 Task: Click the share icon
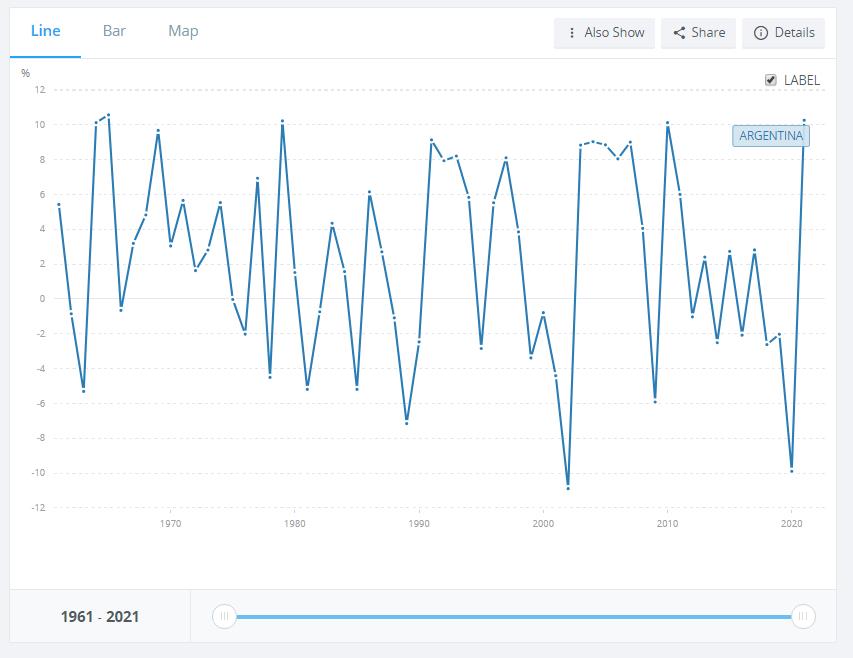point(680,33)
